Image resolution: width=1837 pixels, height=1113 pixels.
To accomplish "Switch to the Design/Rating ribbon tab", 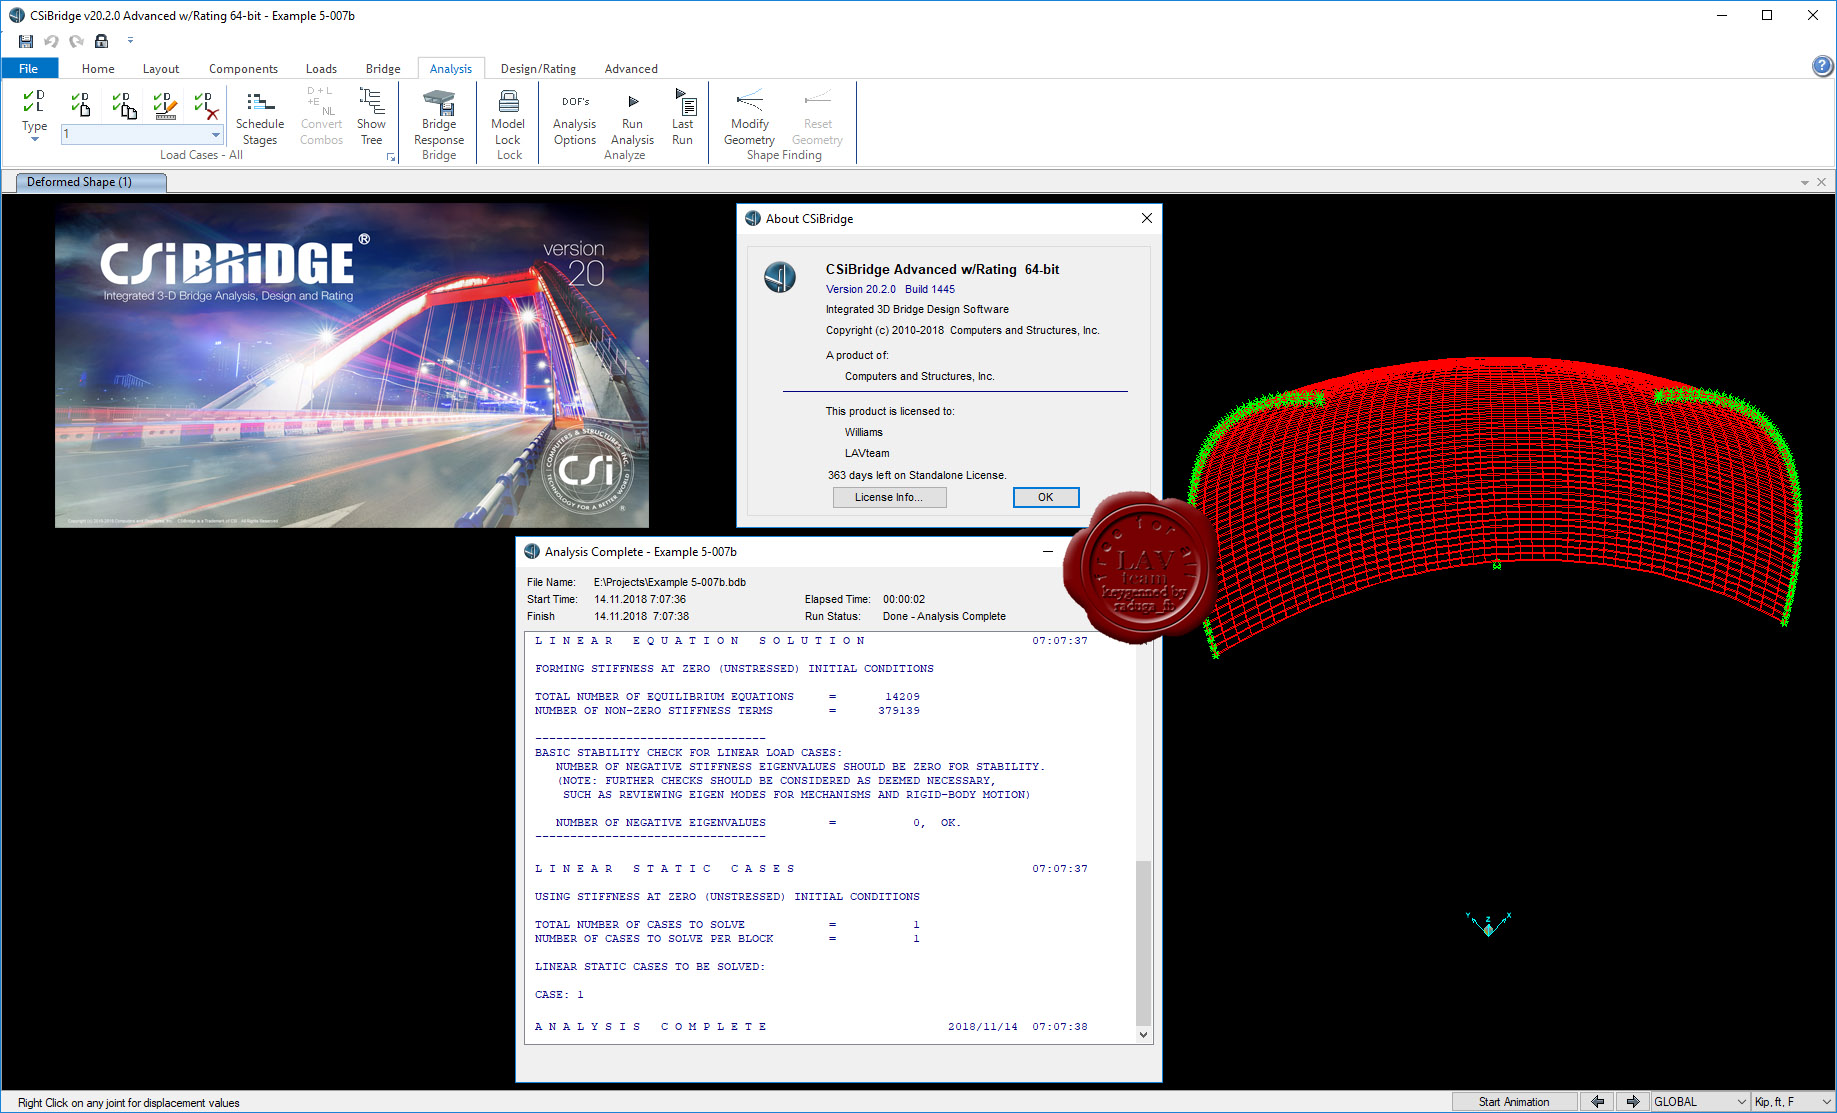I will (x=538, y=69).
